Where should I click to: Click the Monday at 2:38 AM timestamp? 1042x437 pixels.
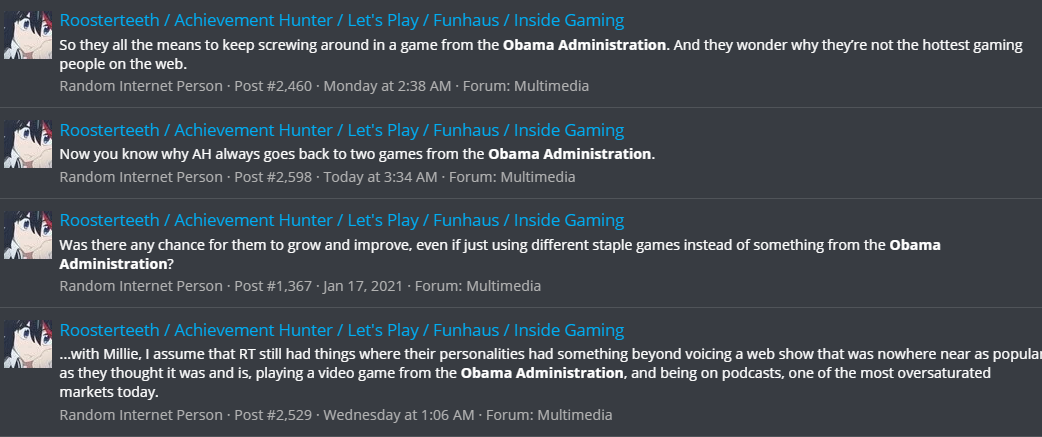point(387,86)
